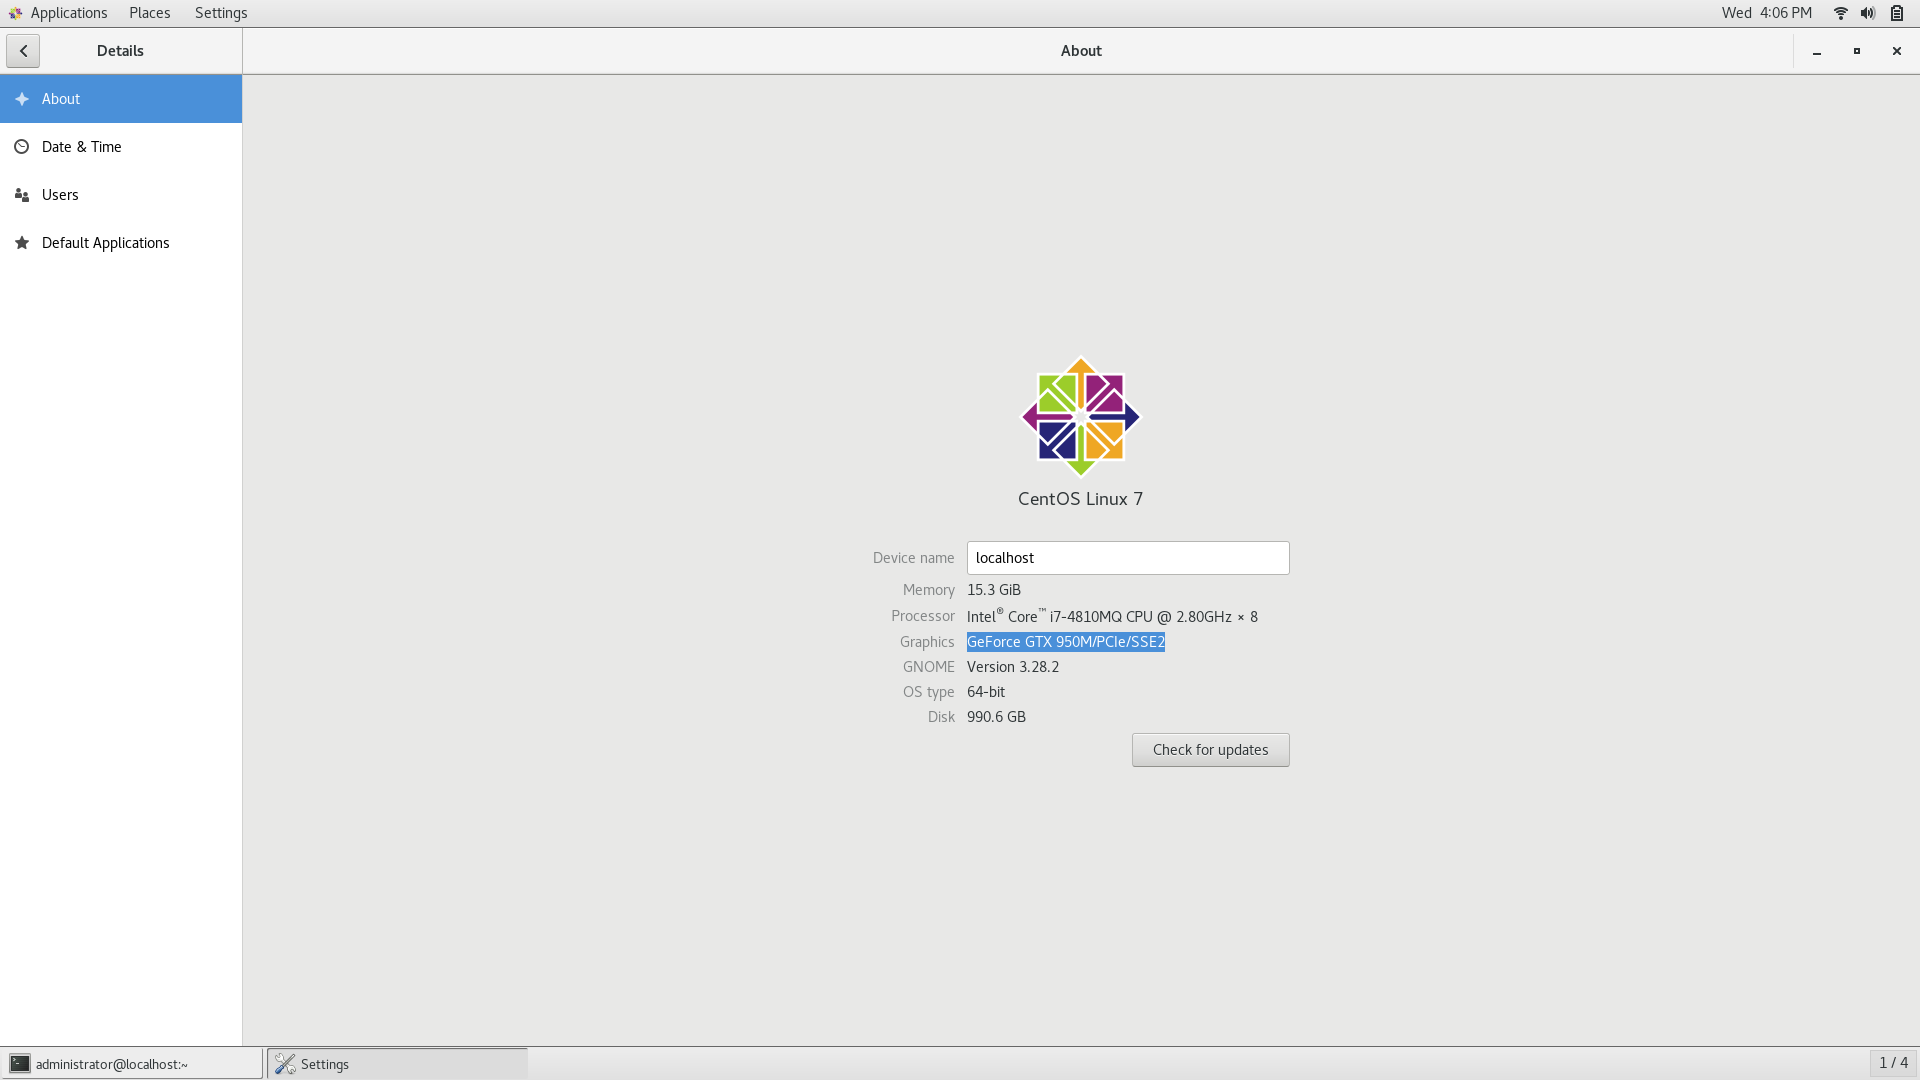Go back using the Details back arrow
Screen dimensions: 1920x1080
click(x=23, y=51)
